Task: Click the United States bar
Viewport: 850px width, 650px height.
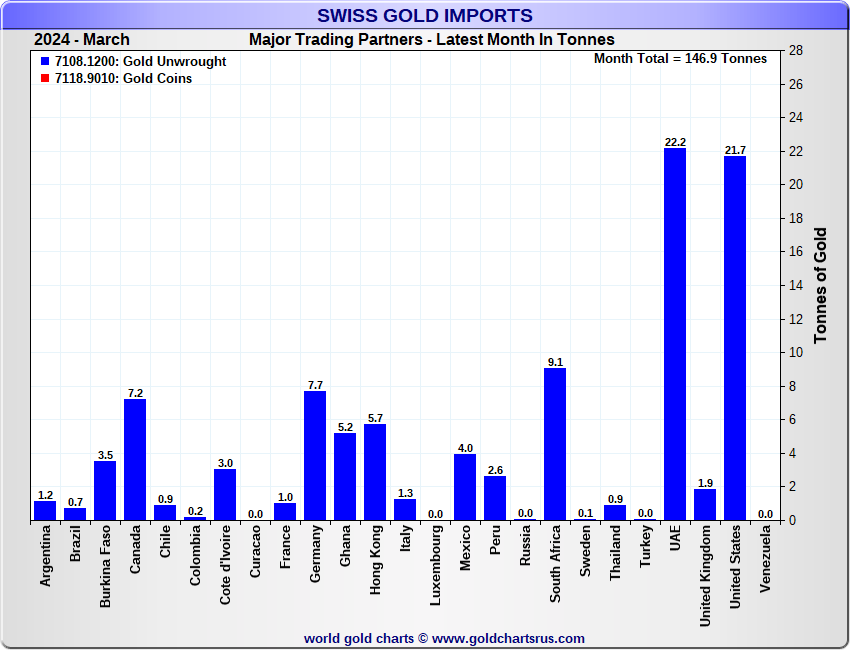Action: coord(735,338)
